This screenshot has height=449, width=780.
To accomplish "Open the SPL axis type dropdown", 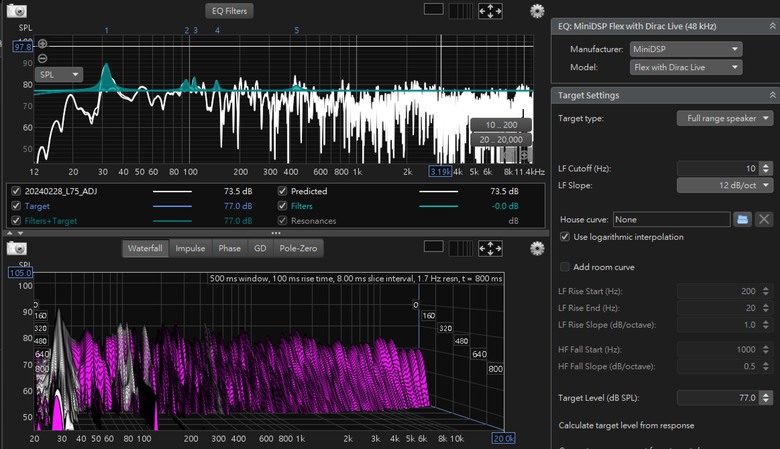I will pos(59,75).
